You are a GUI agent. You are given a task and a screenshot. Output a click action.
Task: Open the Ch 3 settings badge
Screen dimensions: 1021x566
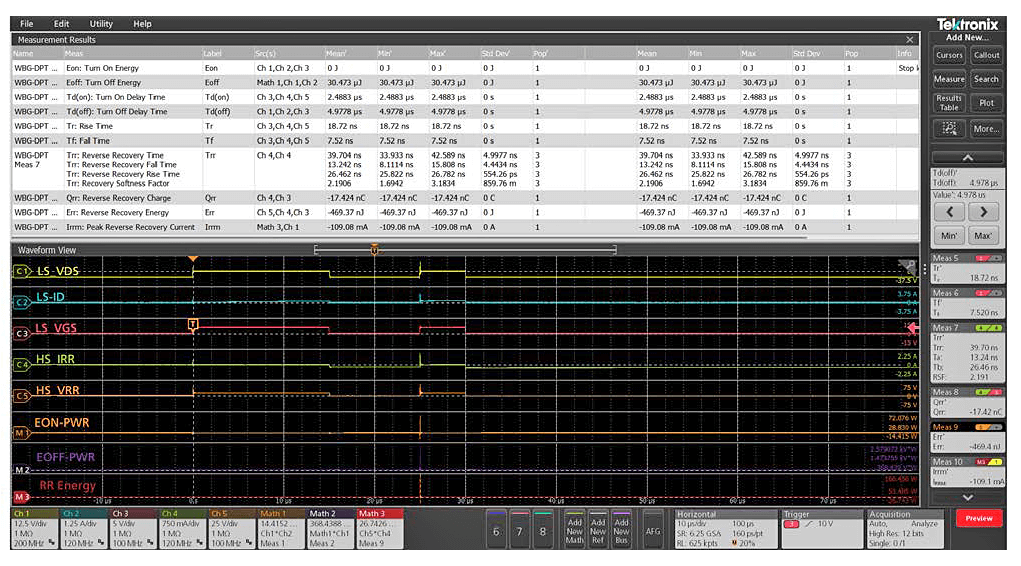click(133, 528)
